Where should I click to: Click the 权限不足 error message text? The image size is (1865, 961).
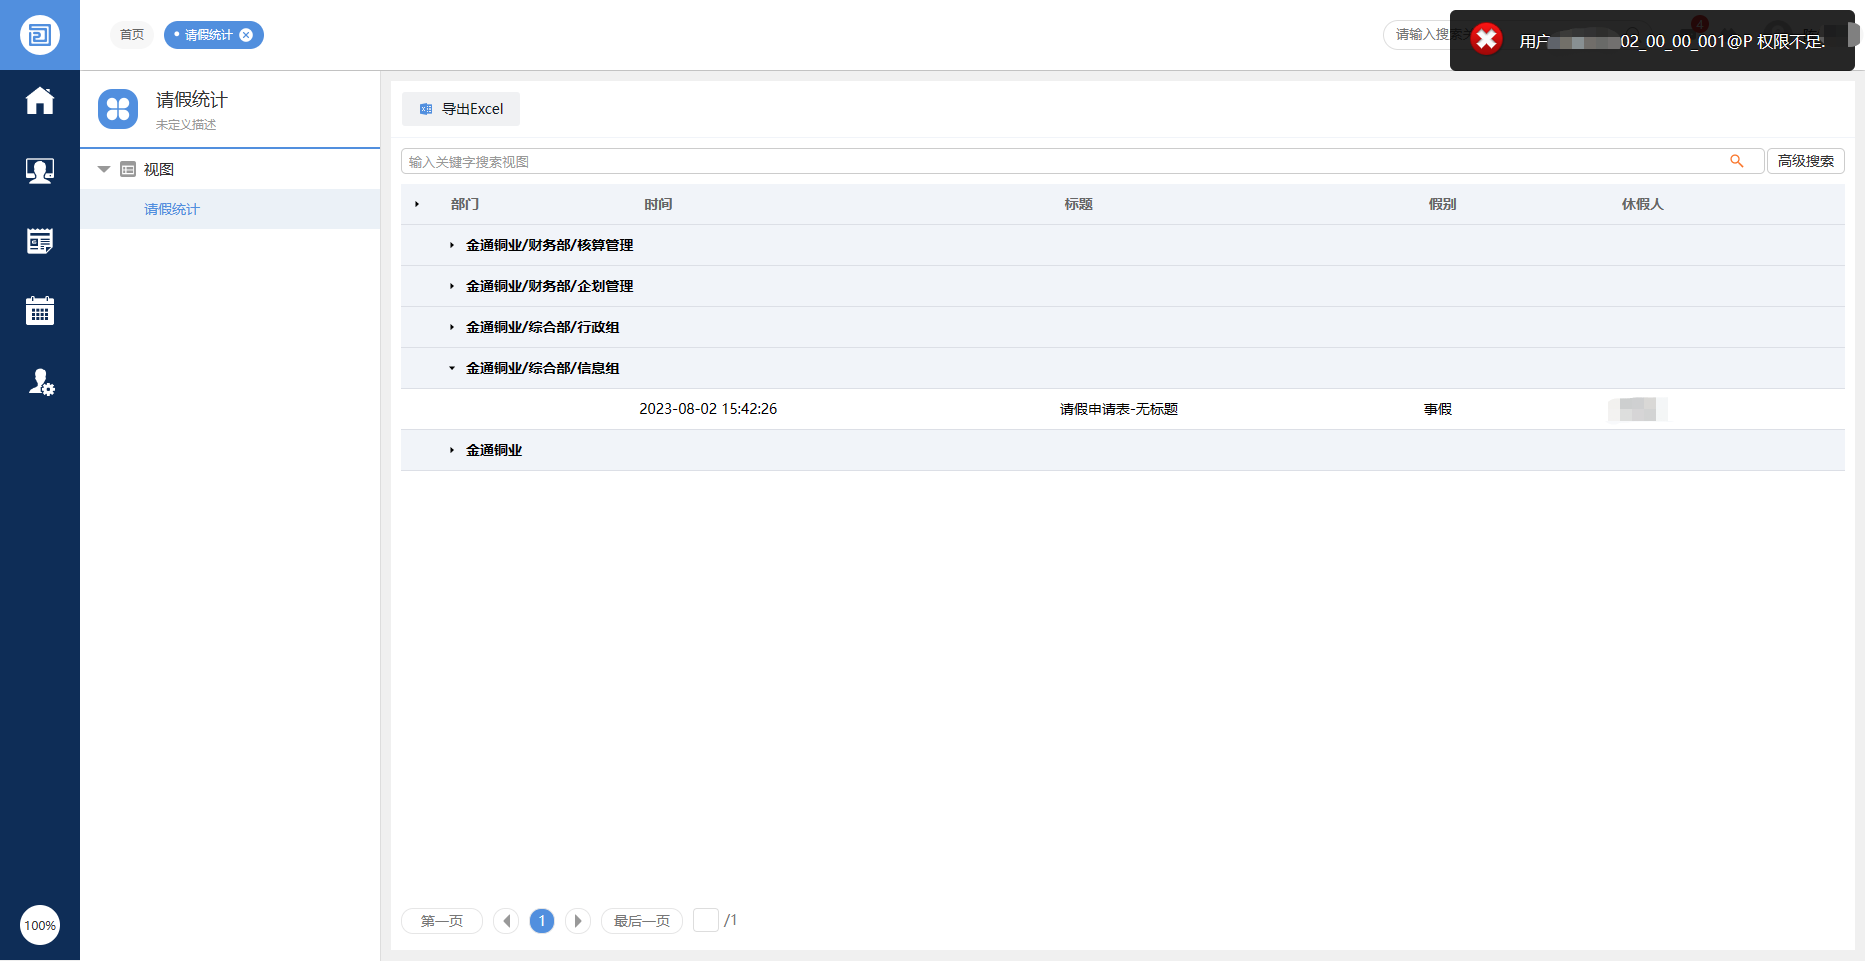coord(1791,42)
